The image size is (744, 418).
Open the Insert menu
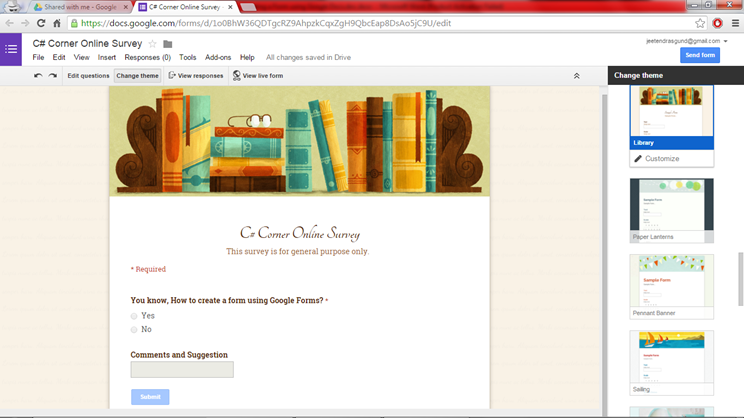point(107,57)
